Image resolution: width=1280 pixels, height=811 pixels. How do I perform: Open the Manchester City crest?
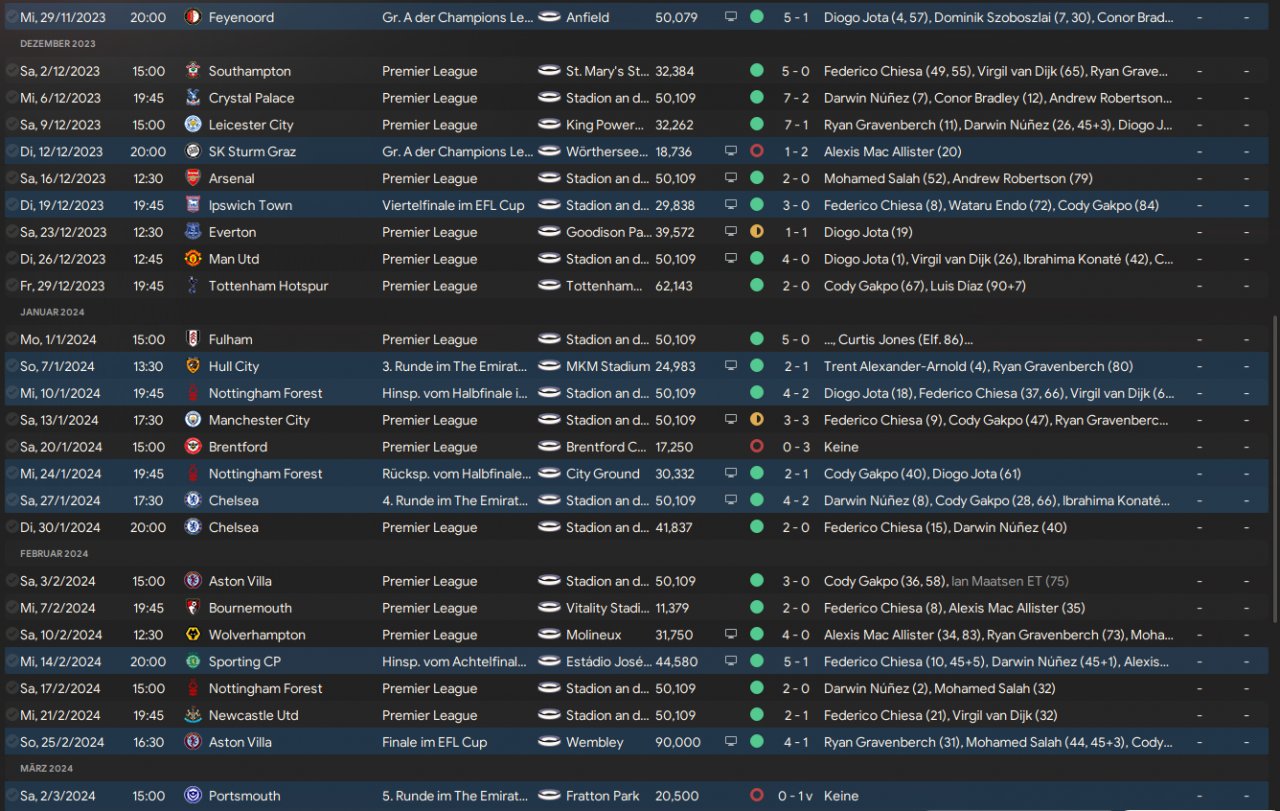point(193,420)
